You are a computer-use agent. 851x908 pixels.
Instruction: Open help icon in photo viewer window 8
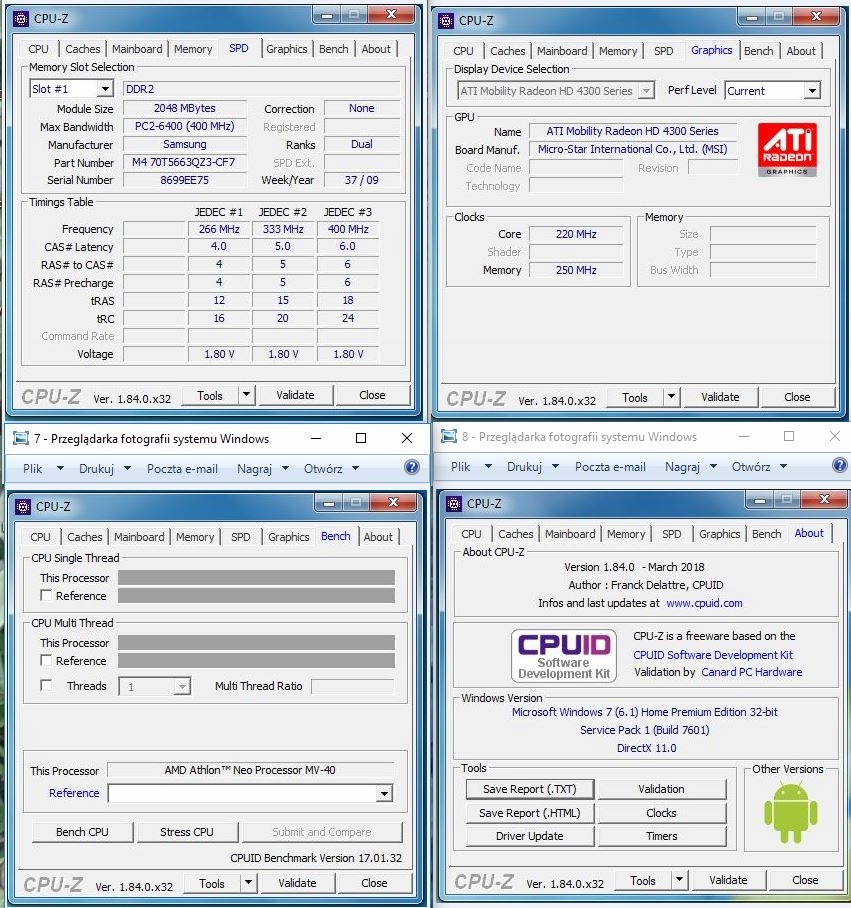point(839,466)
